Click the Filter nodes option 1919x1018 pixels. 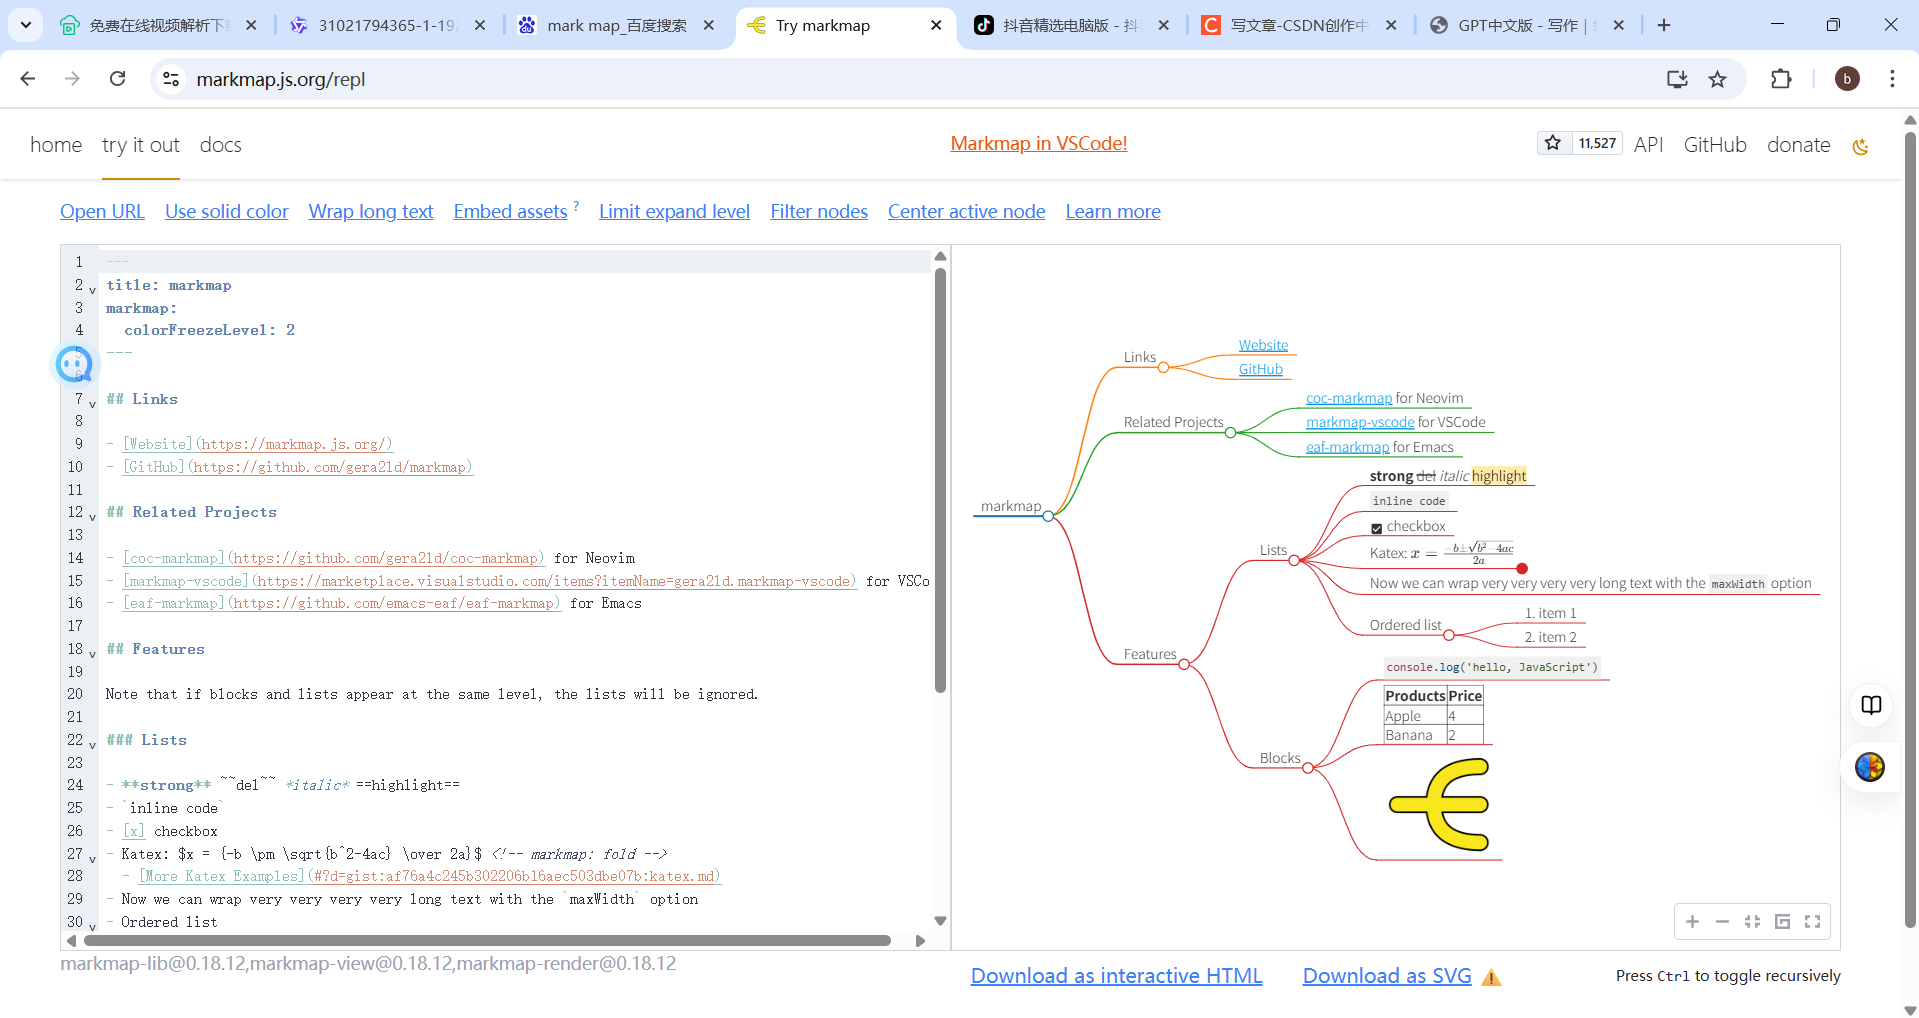click(819, 211)
